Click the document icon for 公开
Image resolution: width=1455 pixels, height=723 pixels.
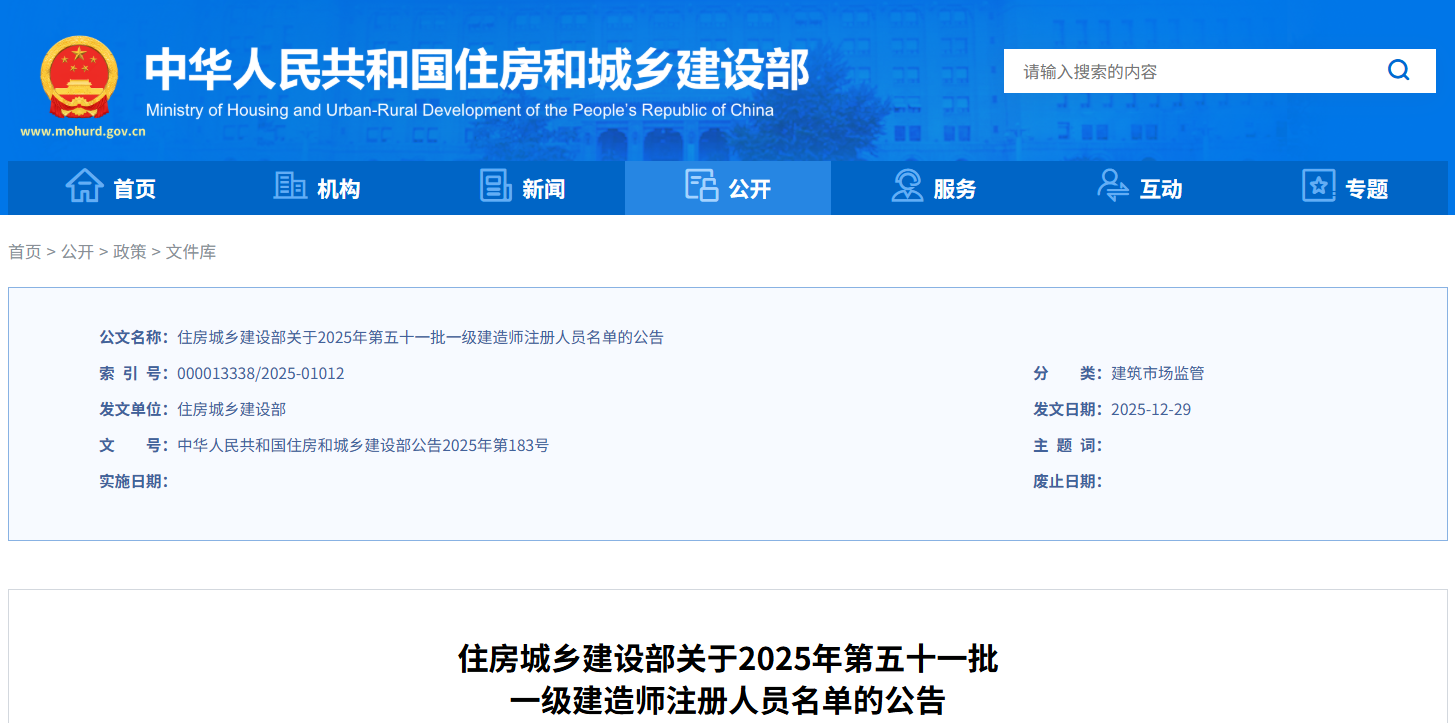(701, 186)
